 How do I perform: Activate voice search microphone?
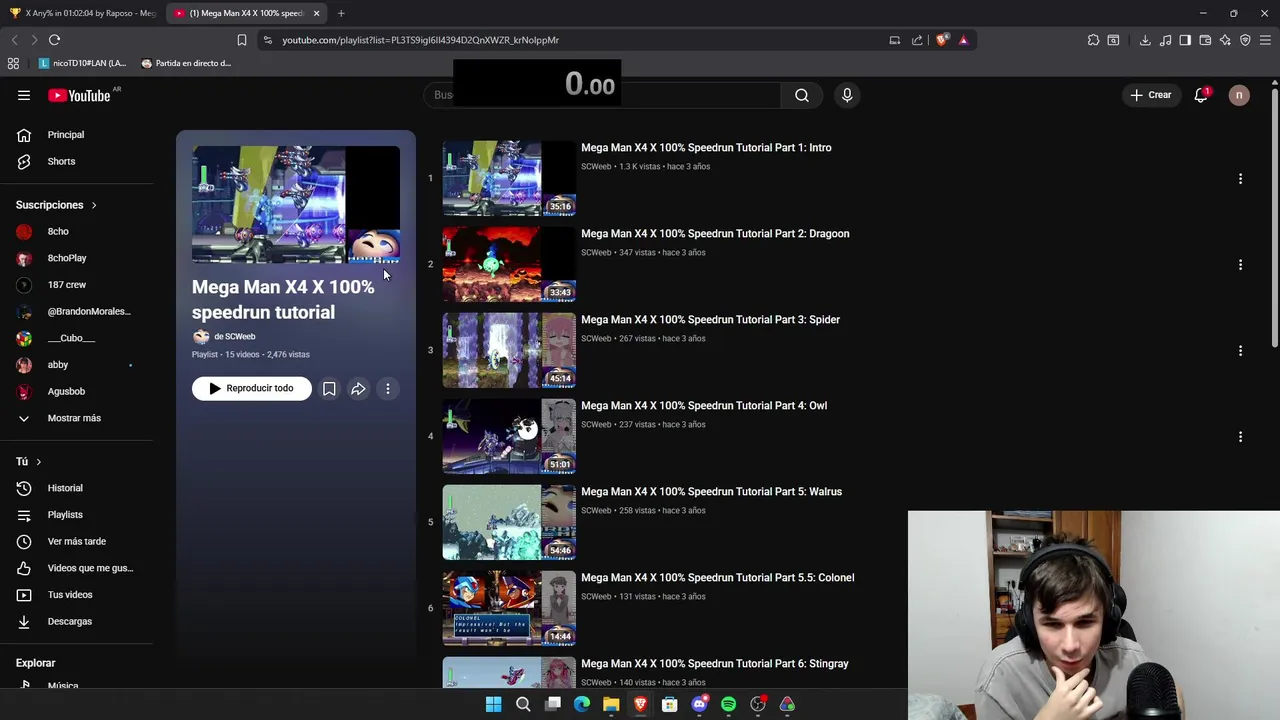(847, 95)
